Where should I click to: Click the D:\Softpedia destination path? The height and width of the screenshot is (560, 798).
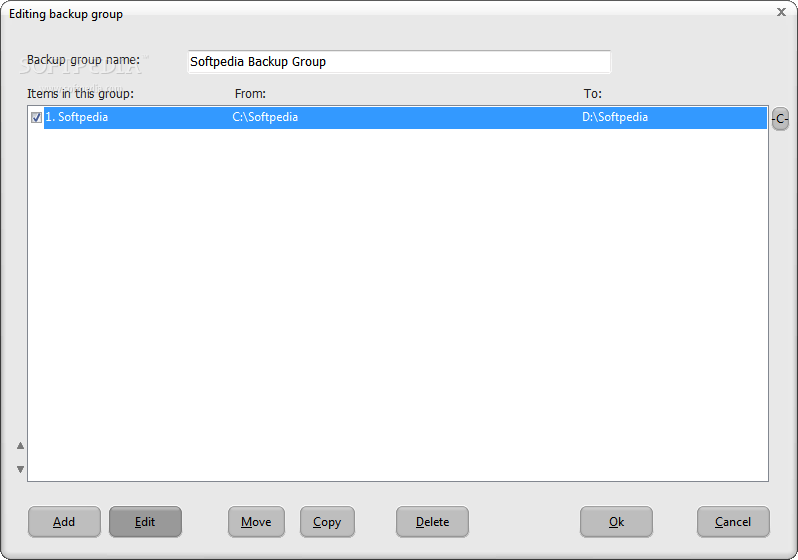point(615,117)
